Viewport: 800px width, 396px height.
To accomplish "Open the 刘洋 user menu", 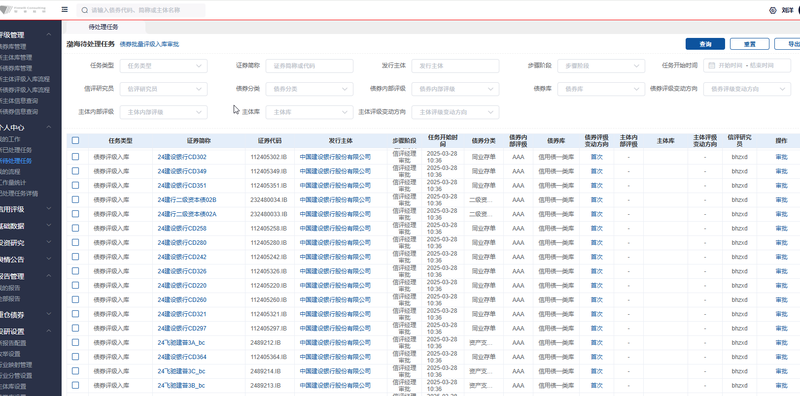I will pos(787,10).
